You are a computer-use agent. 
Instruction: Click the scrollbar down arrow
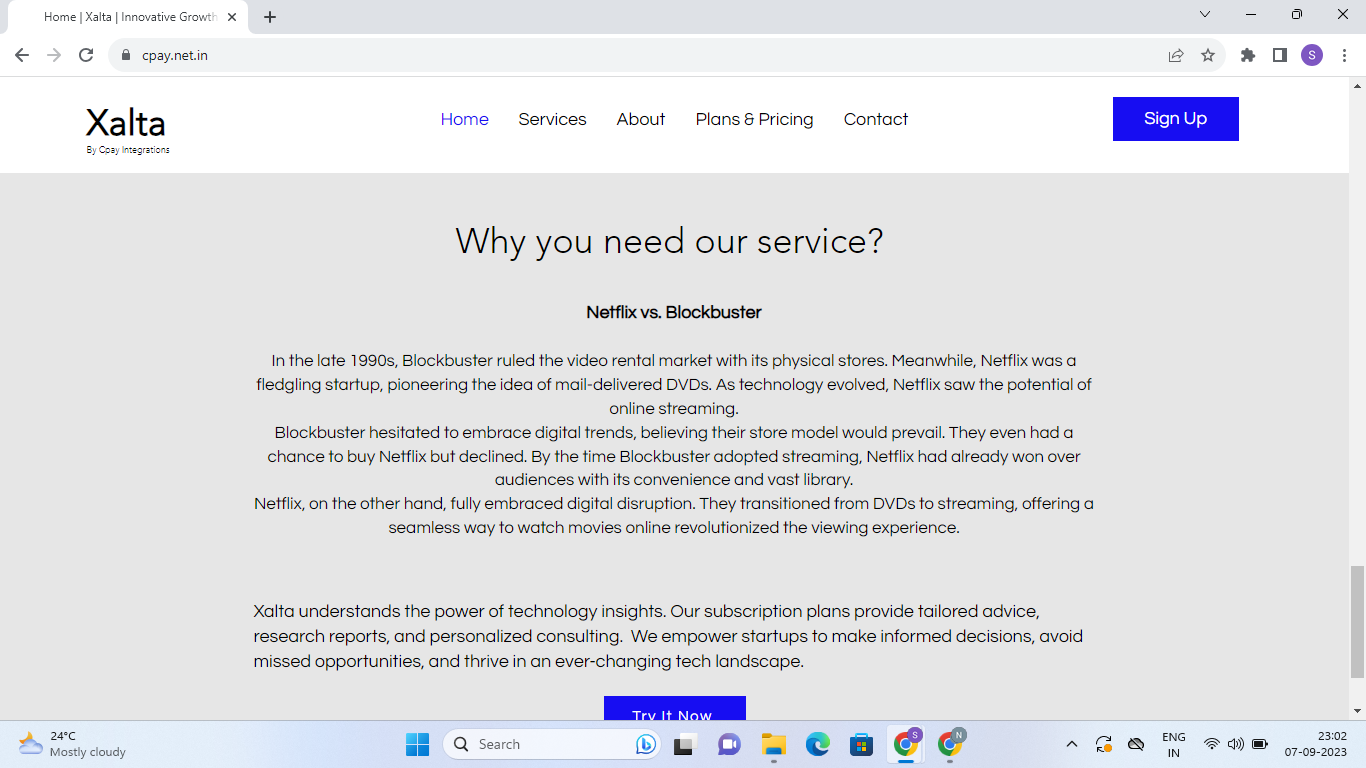(1357, 711)
